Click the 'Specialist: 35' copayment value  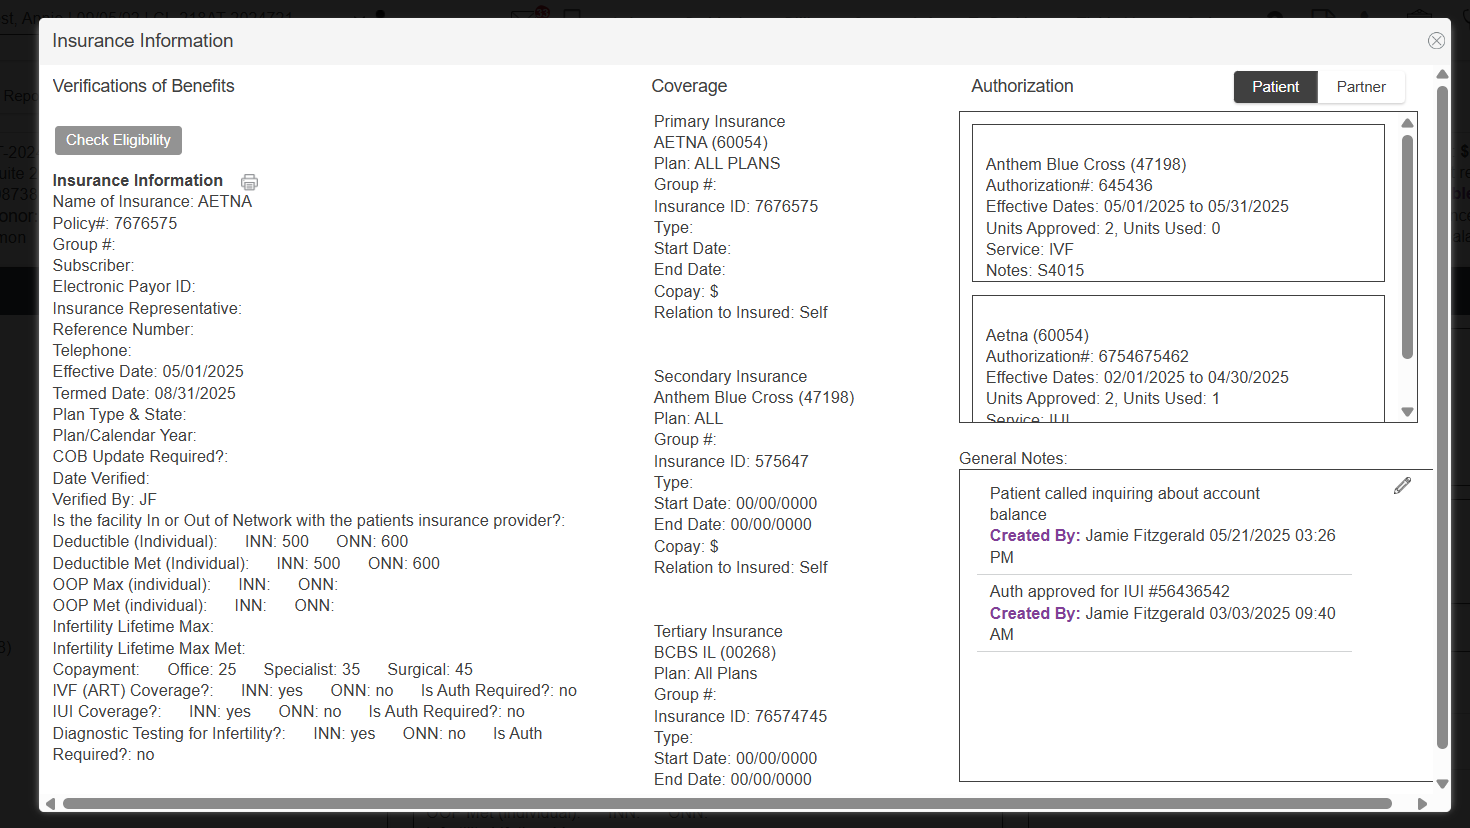[x=312, y=669]
